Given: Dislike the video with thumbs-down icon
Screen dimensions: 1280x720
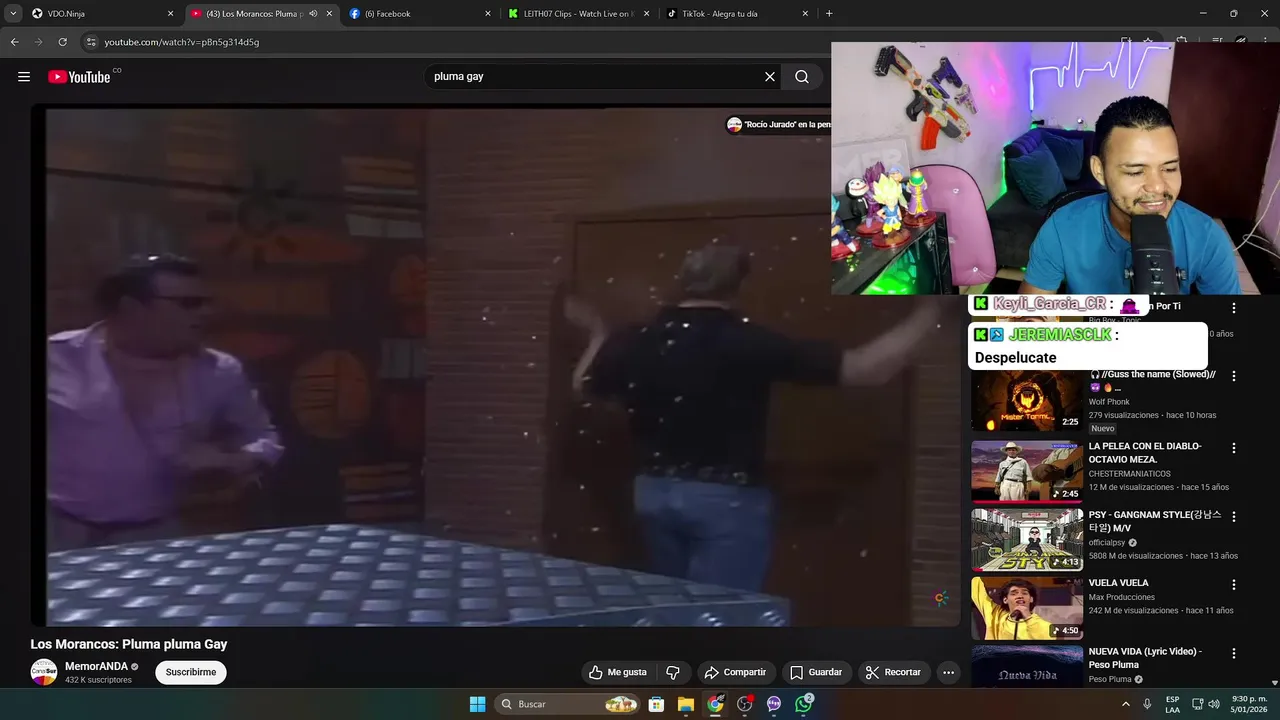Looking at the screenshot, I should (673, 672).
